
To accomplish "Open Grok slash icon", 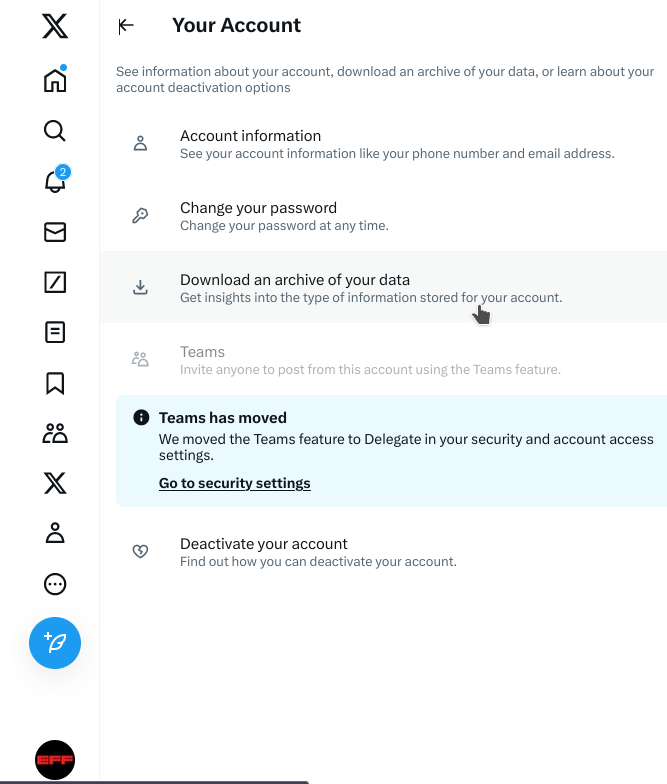I will (55, 283).
